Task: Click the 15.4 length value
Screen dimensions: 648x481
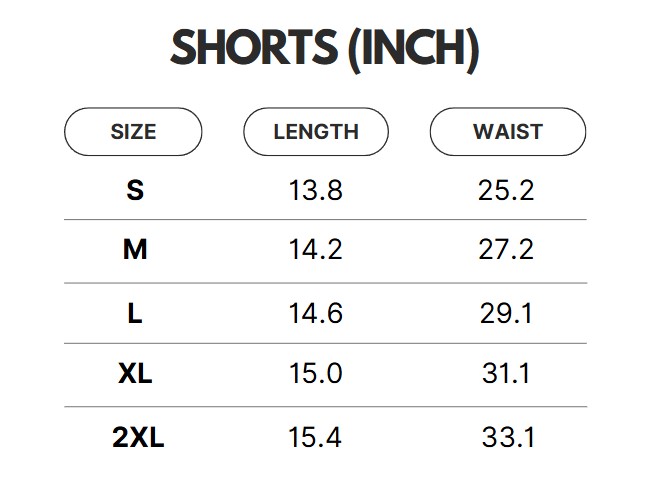Action: (x=316, y=437)
